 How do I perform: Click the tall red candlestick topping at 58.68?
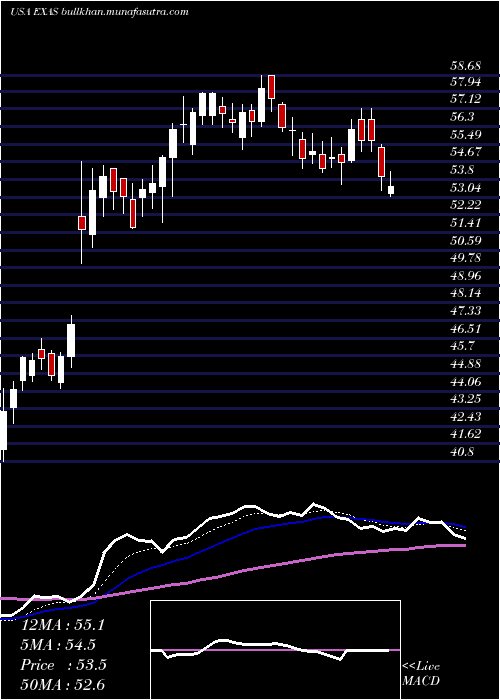pos(271,87)
